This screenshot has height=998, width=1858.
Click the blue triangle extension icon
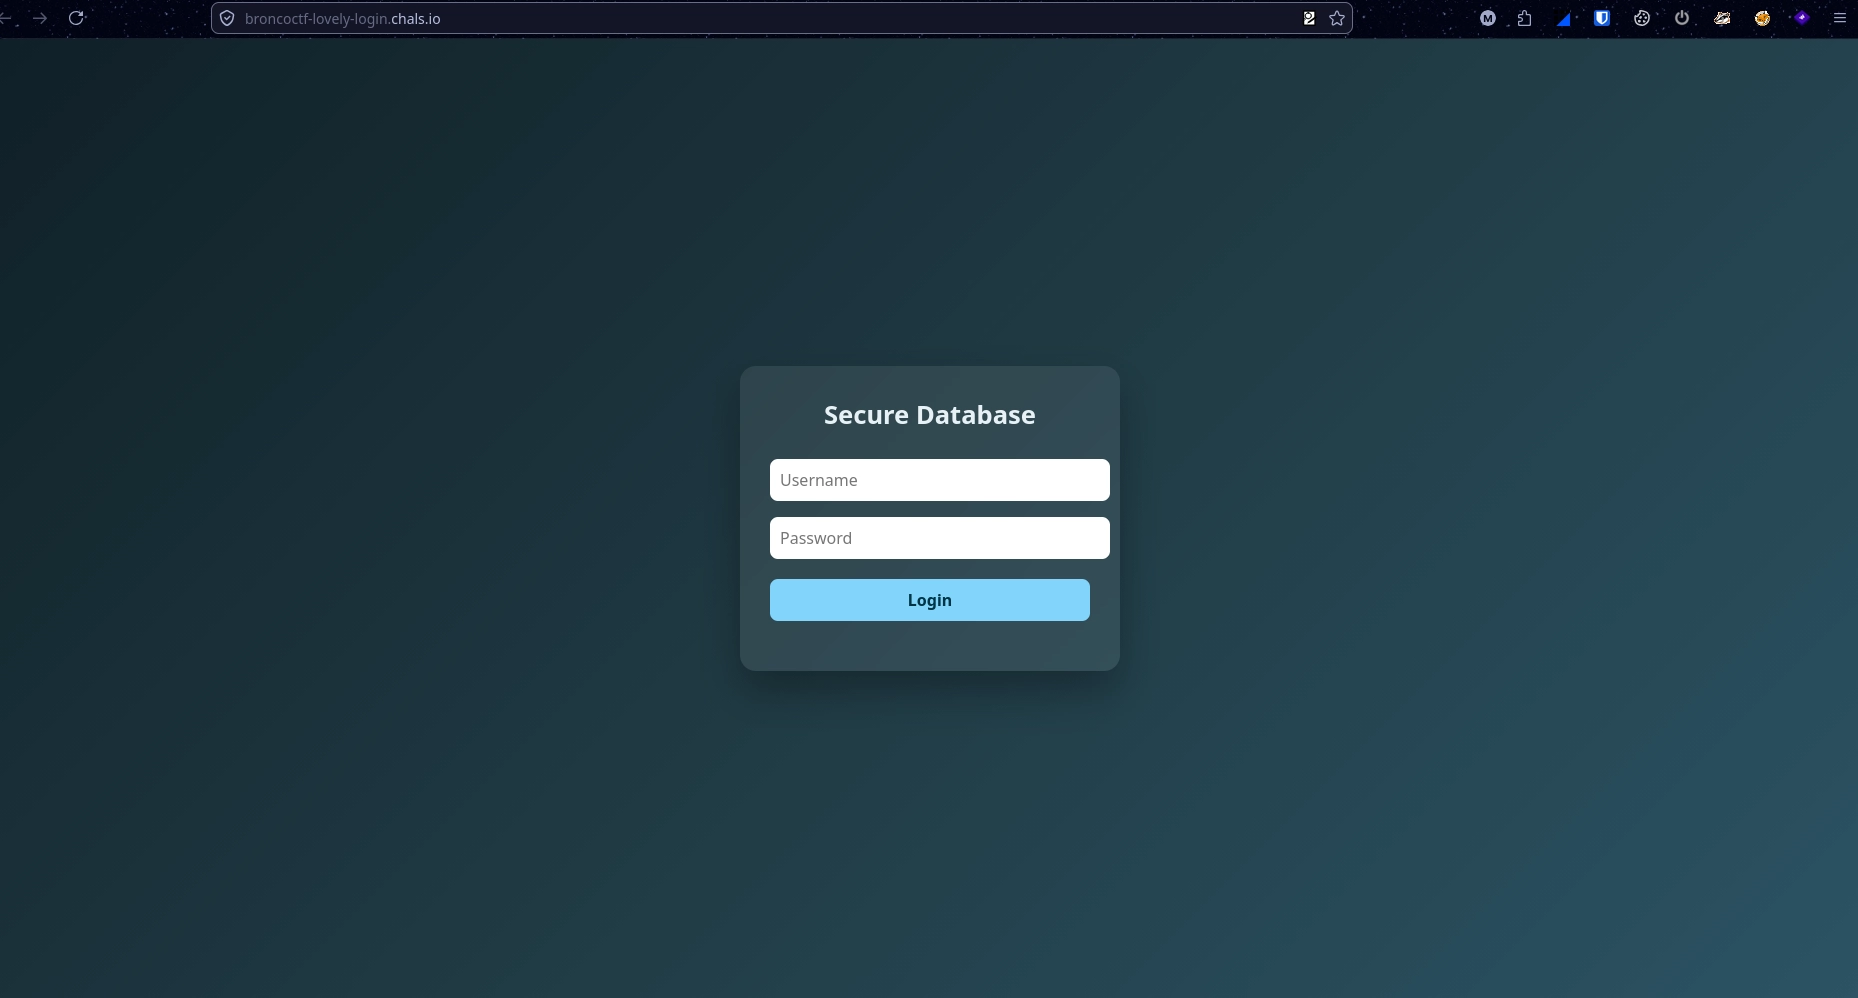point(1564,18)
